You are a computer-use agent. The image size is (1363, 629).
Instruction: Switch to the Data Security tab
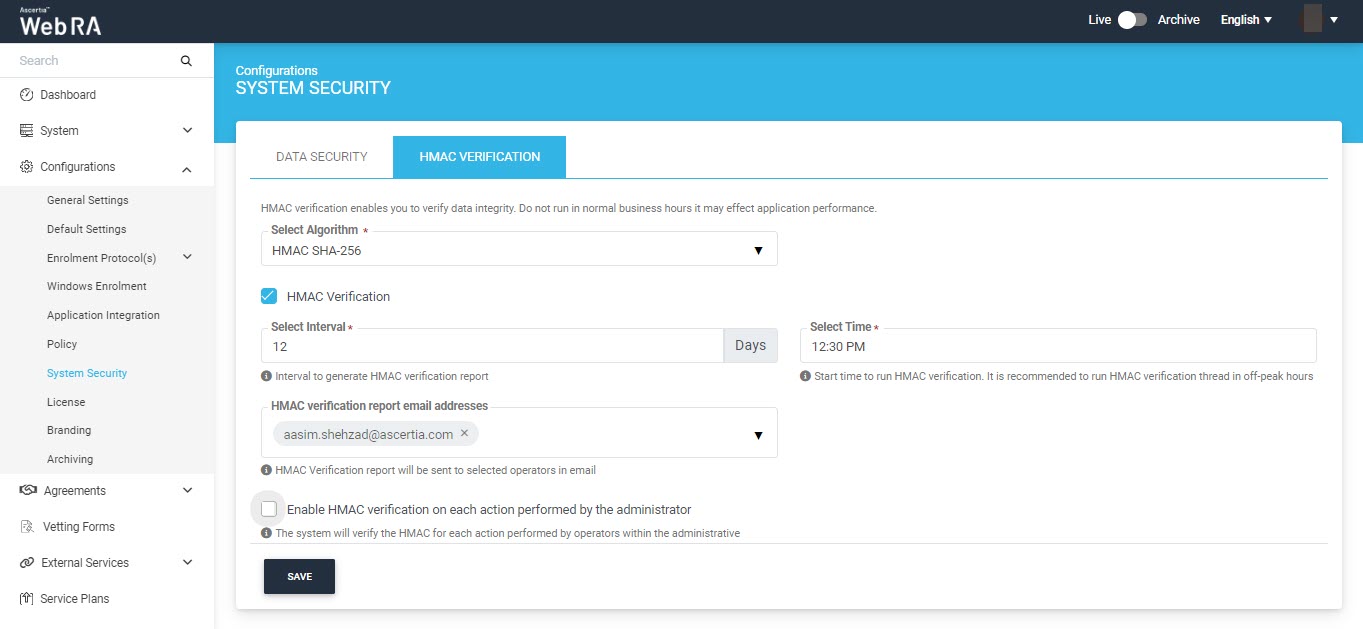point(322,157)
